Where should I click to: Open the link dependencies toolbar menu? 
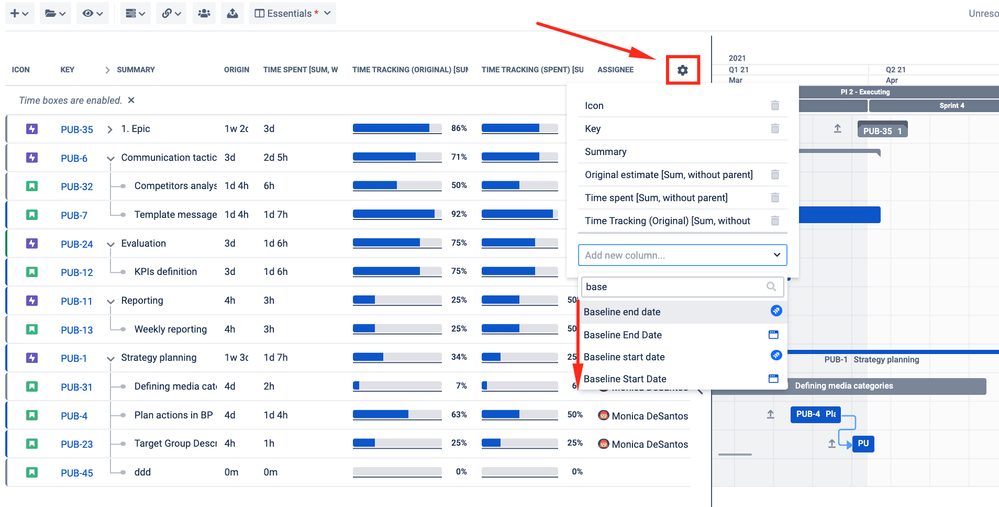(x=170, y=13)
